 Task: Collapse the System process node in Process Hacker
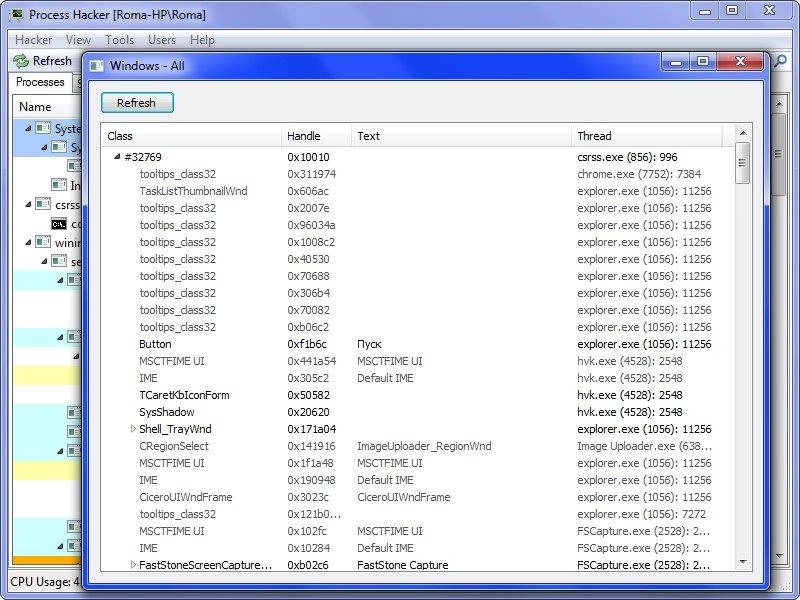pos(28,128)
